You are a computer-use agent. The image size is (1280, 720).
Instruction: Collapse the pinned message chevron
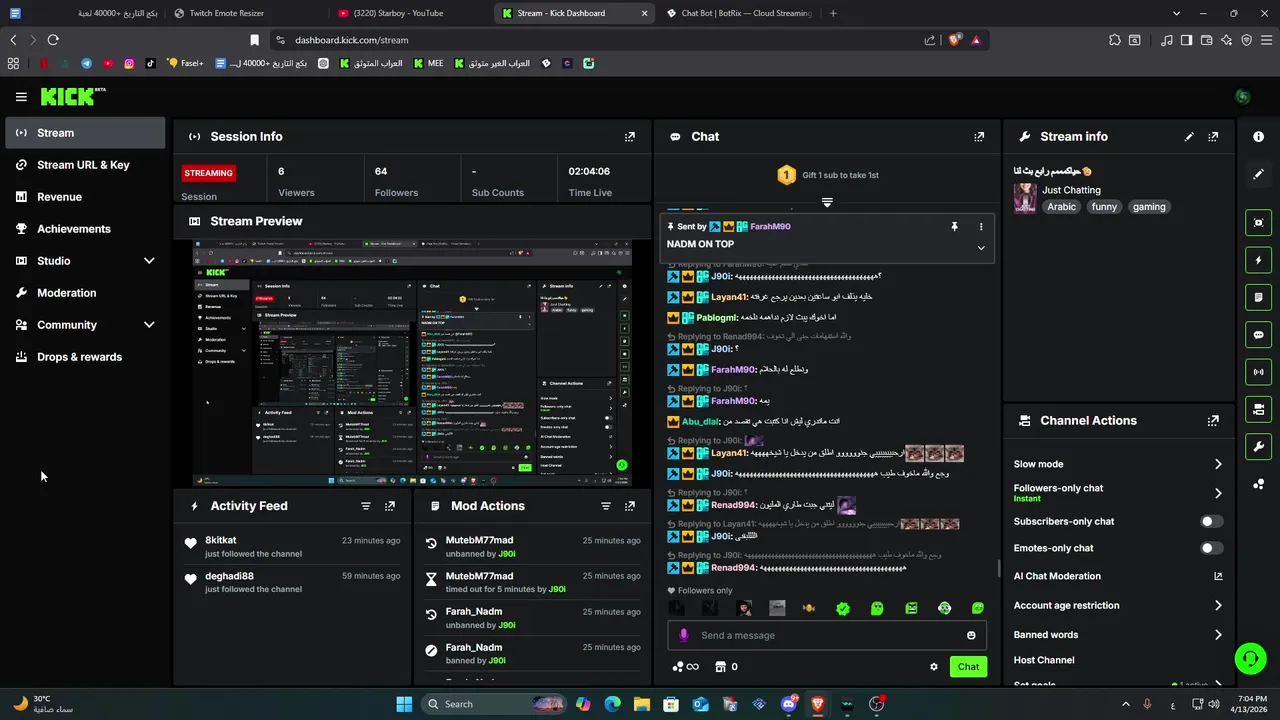coord(981,248)
